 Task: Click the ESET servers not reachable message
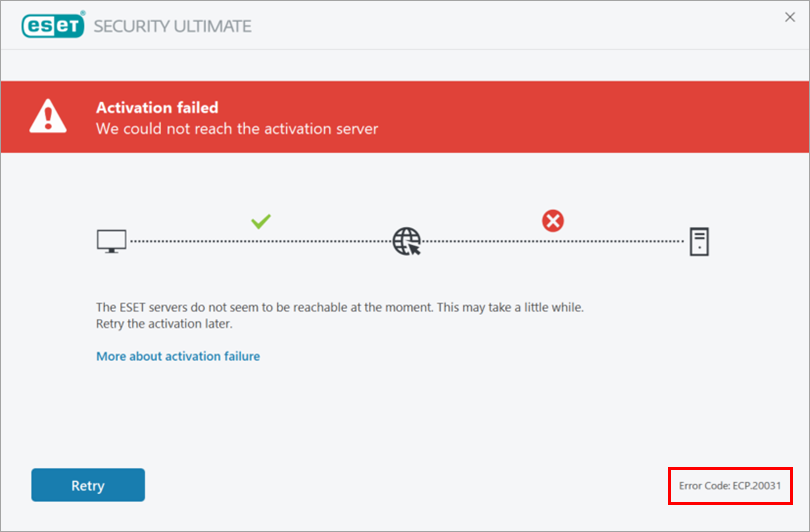click(340, 307)
